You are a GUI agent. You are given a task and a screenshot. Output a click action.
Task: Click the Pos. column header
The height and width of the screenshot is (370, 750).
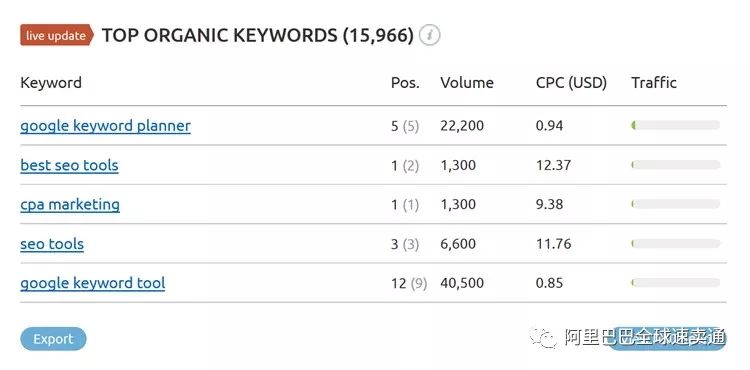point(405,83)
